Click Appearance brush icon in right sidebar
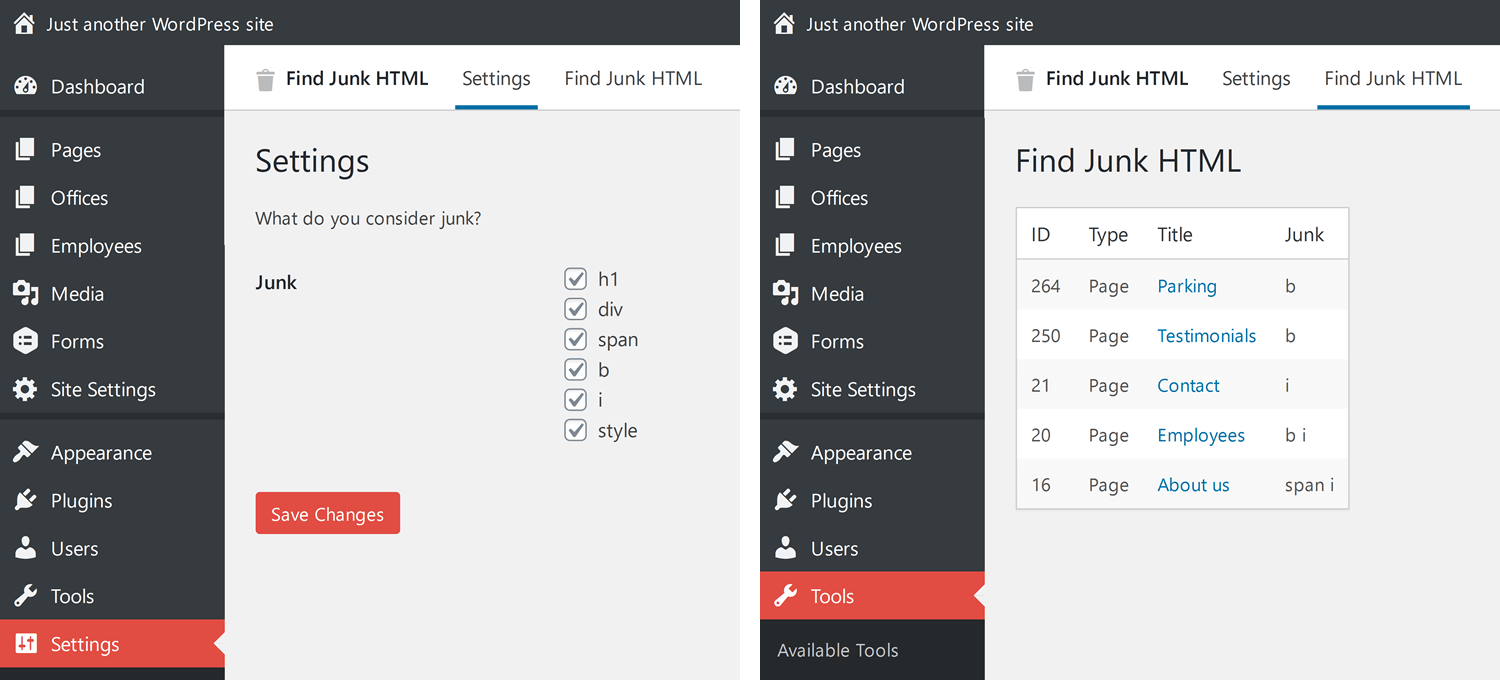This screenshot has width=1500, height=680. point(785,452)
